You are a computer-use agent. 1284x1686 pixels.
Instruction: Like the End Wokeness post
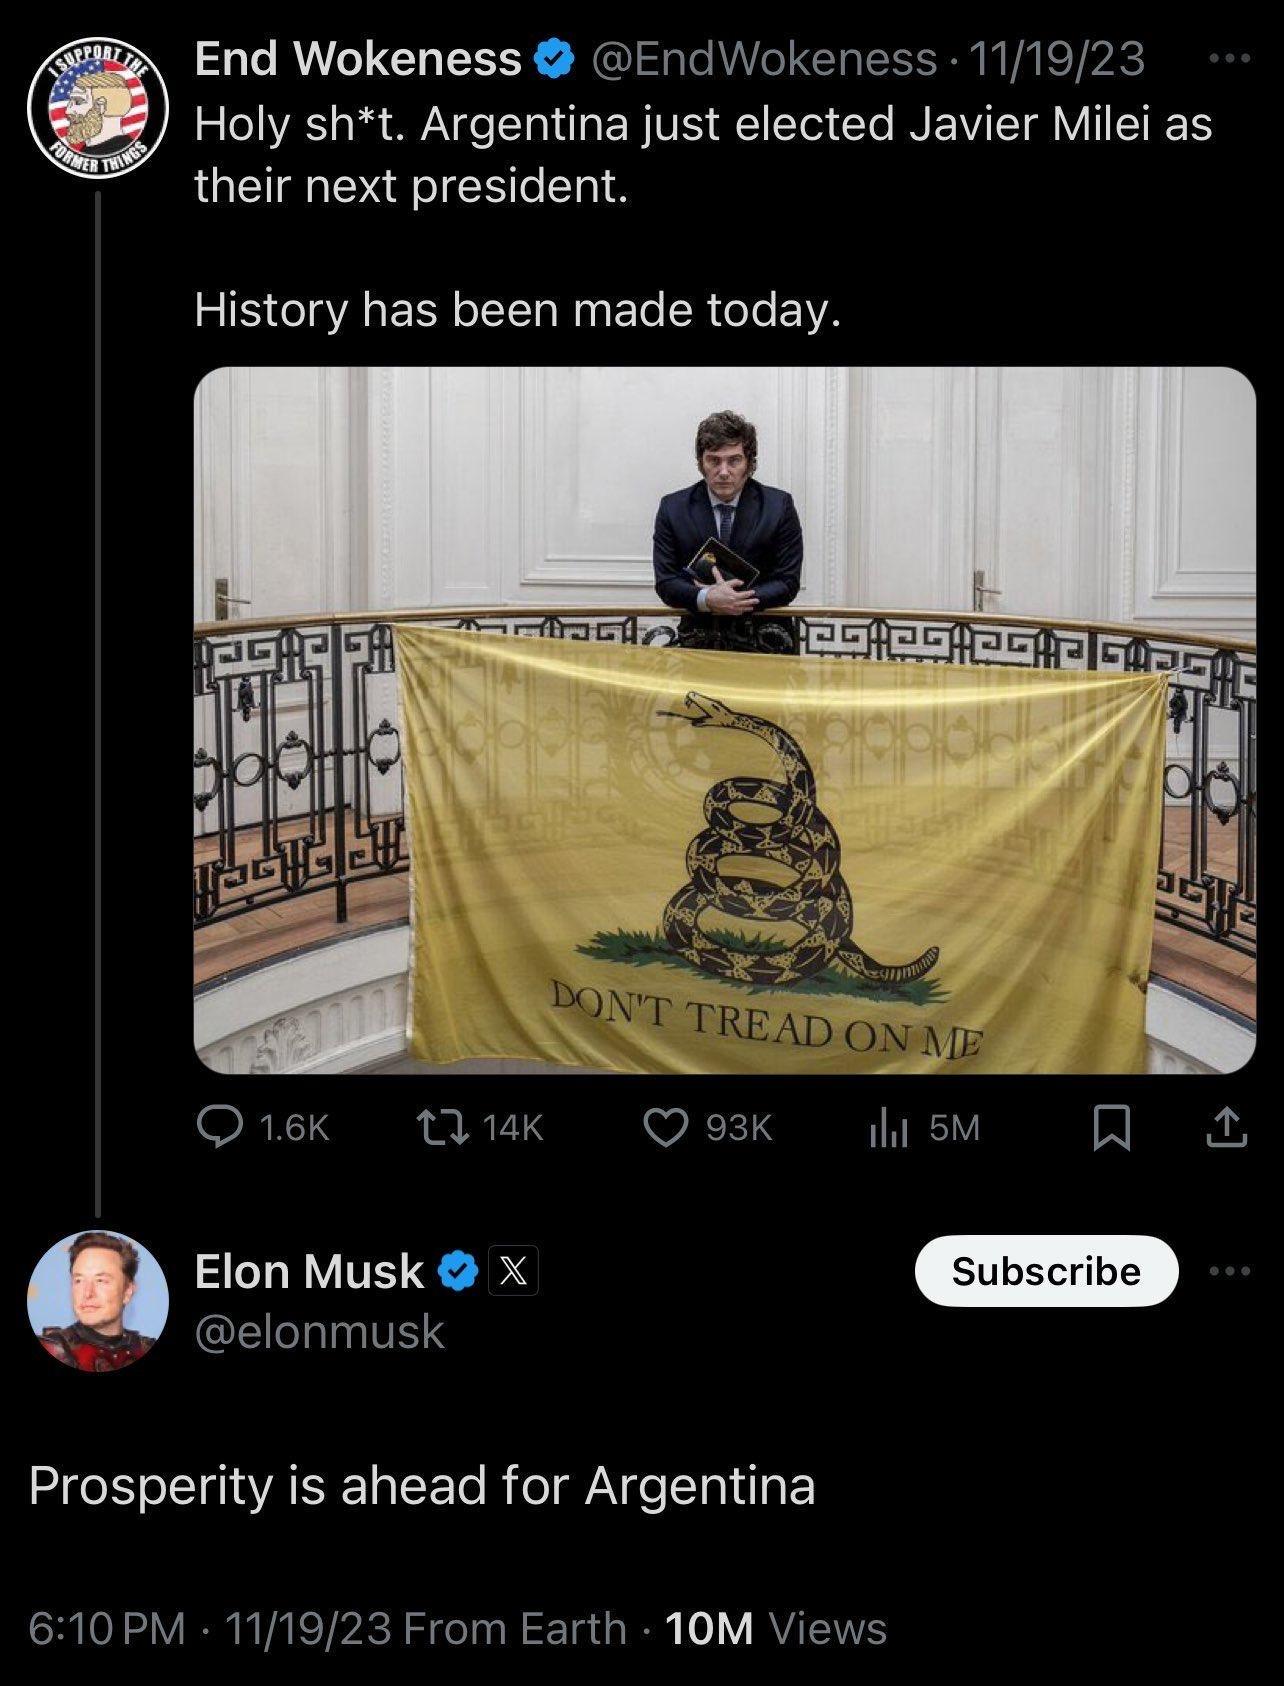click(665, 1128)
